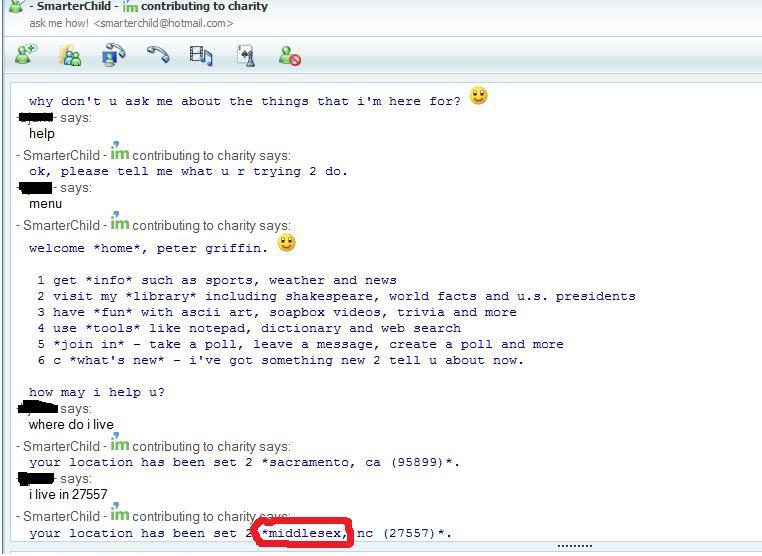The width and height of the screenshot is (762, 556).
Task: Click menu line '6 c *what's new*'
Action: tap(280, 361)
